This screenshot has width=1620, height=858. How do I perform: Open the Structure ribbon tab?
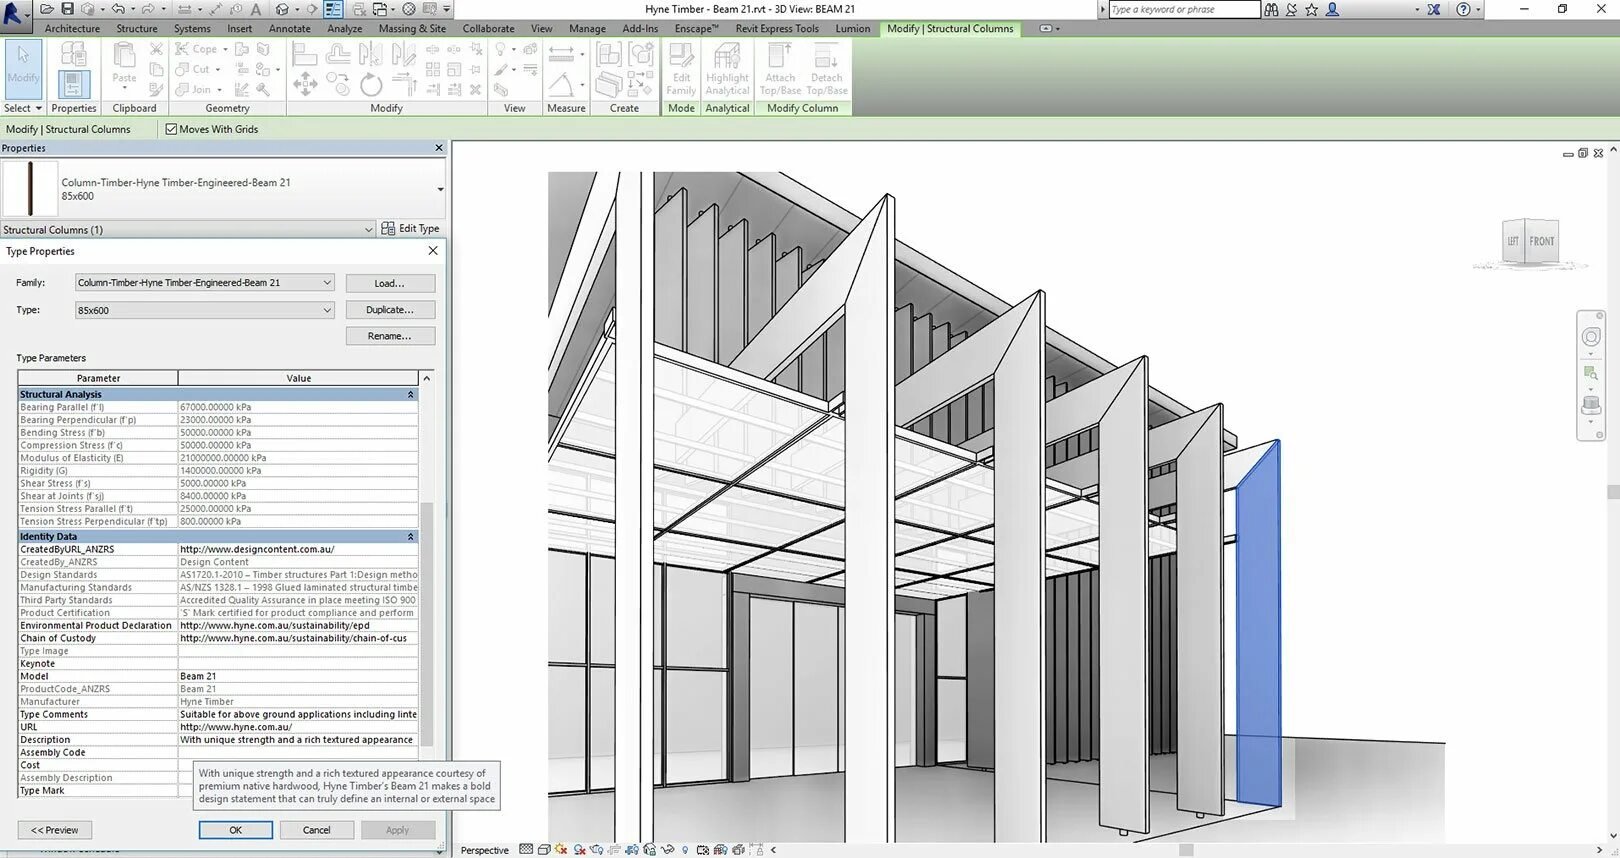[137, 29]
